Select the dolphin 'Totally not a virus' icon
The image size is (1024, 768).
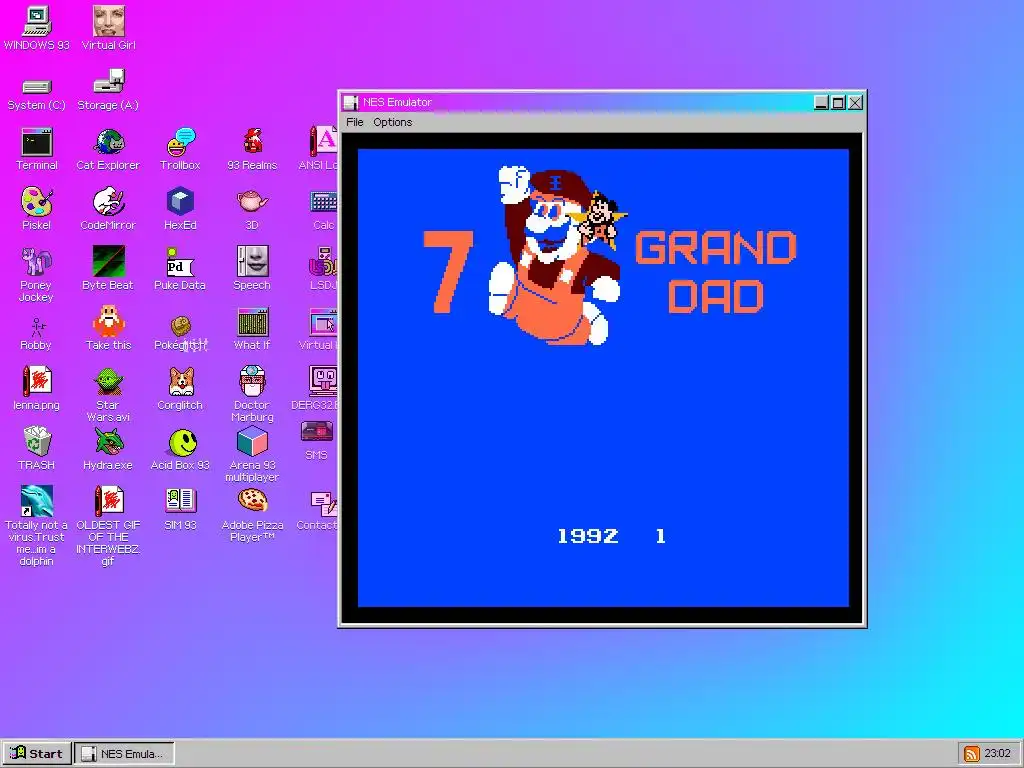click(37, 501)
